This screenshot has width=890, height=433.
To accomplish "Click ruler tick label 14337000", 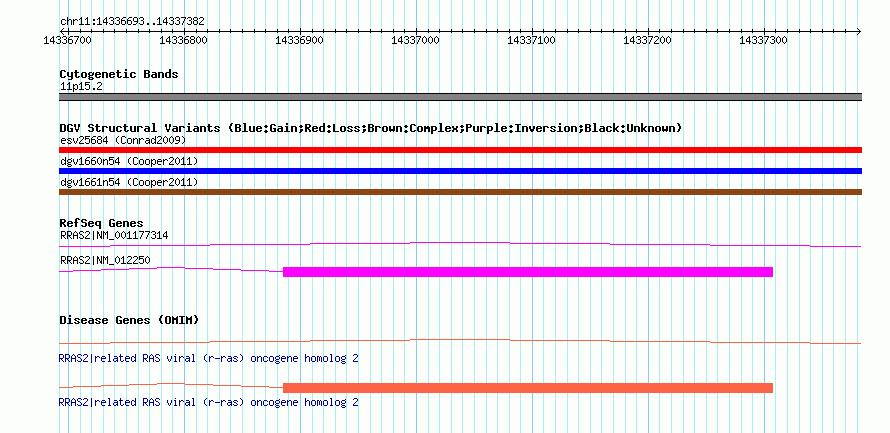I will tap(415, 40).
